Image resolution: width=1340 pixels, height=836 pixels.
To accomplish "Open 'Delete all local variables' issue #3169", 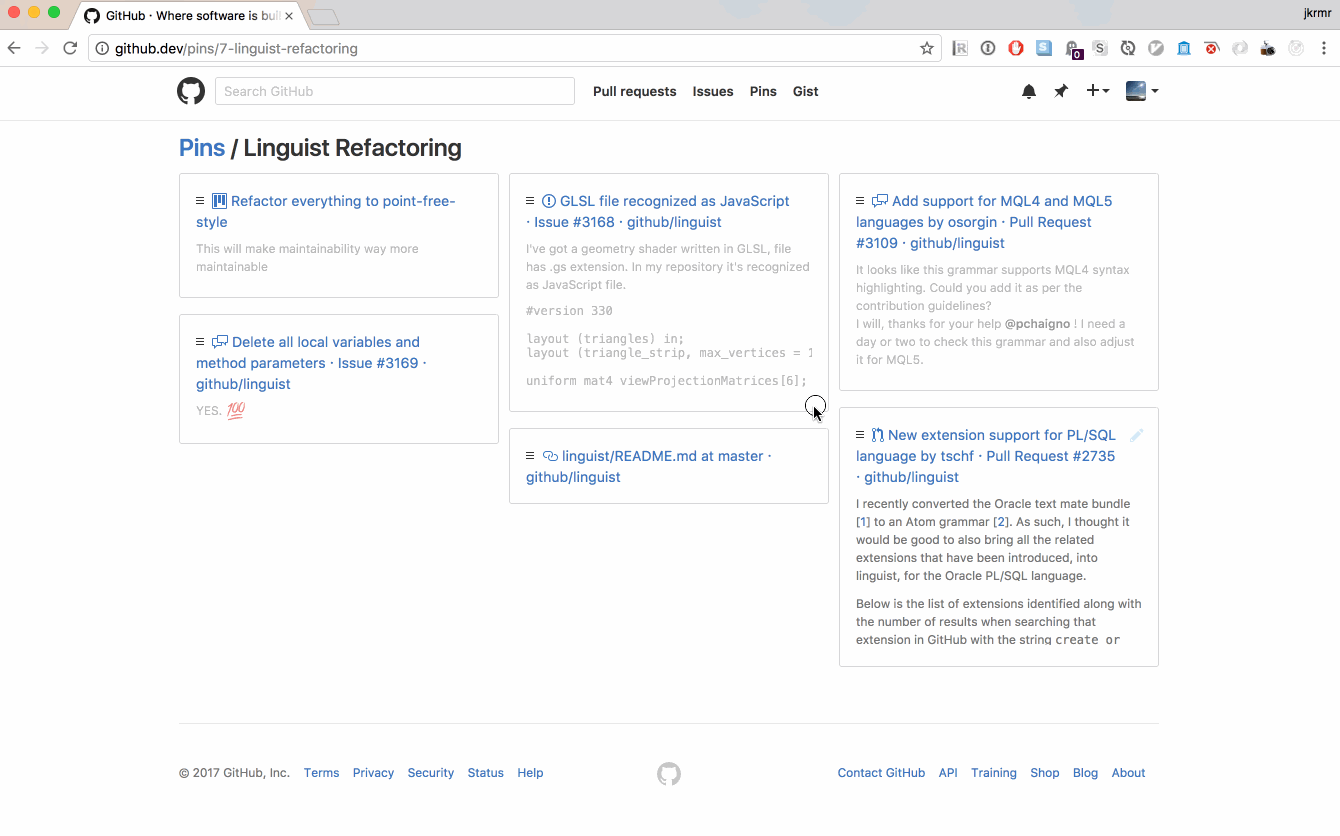I will tap(311, 363).
